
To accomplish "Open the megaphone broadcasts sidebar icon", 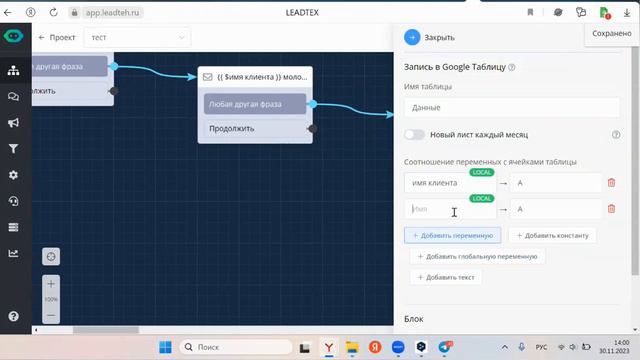I will pyautogui.click(x=13, y=123).
